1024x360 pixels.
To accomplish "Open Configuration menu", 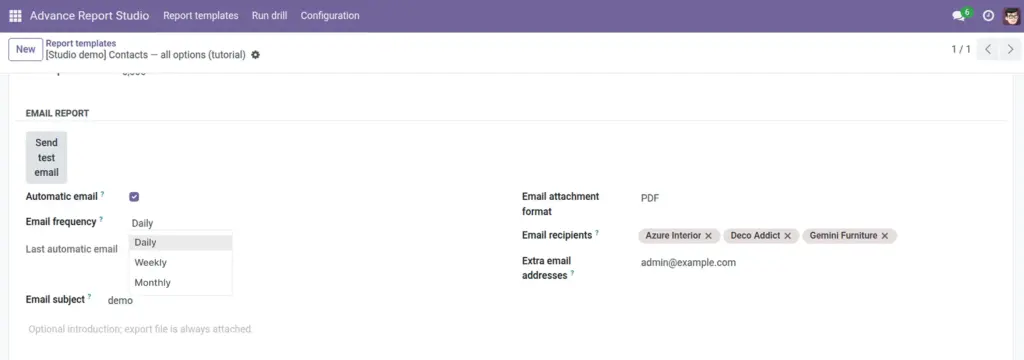I will 330,16.
